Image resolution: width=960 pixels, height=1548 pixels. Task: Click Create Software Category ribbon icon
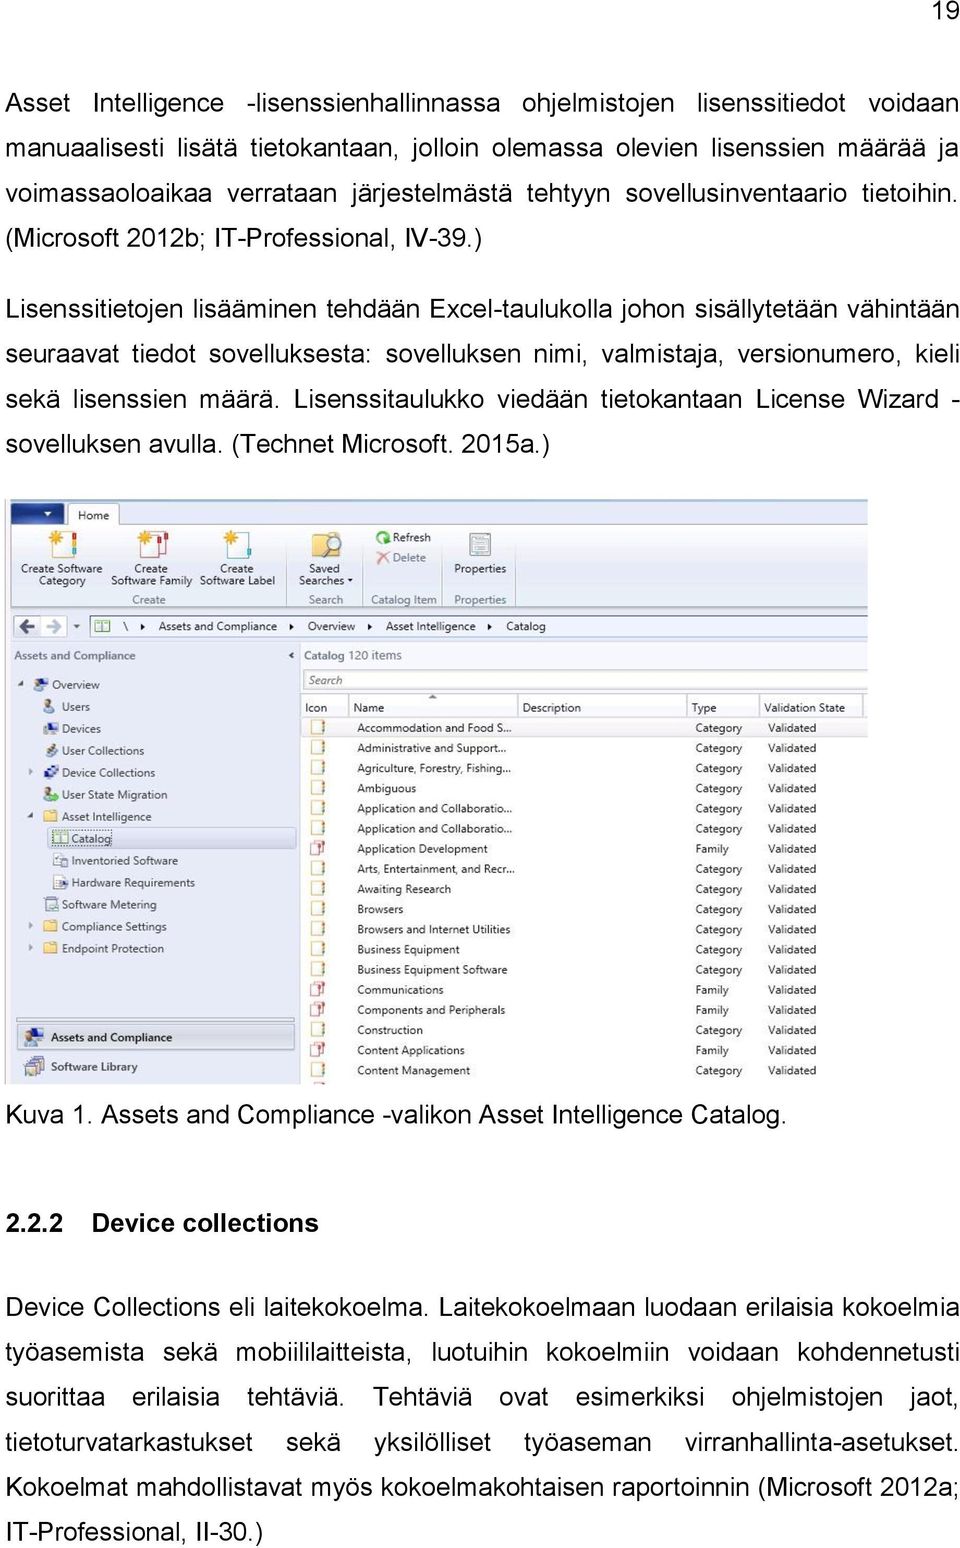click(62, 558)
